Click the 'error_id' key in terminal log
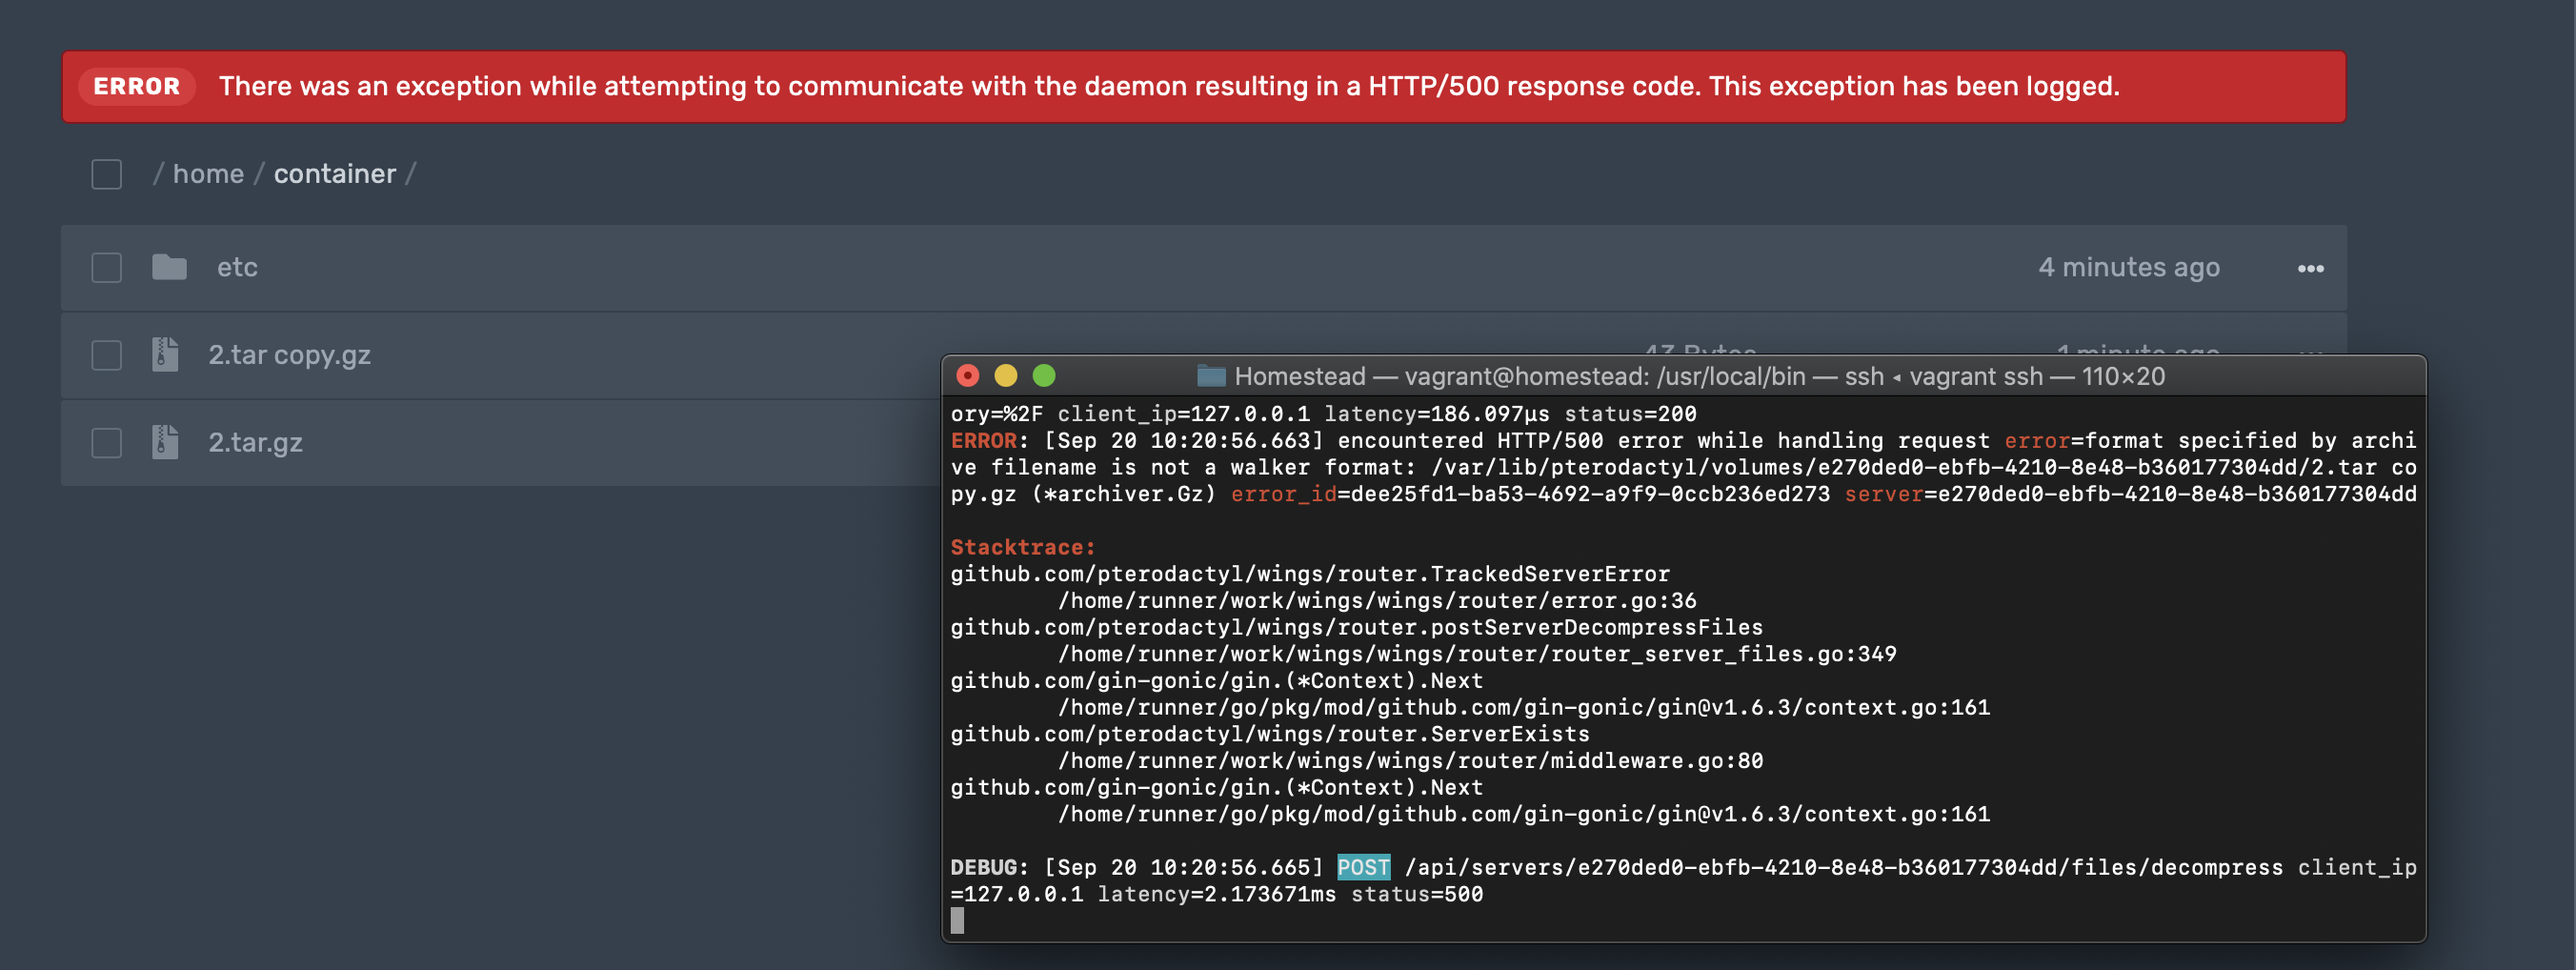2576x970 pixels. pyautogui.click(x=1283, y=494)
